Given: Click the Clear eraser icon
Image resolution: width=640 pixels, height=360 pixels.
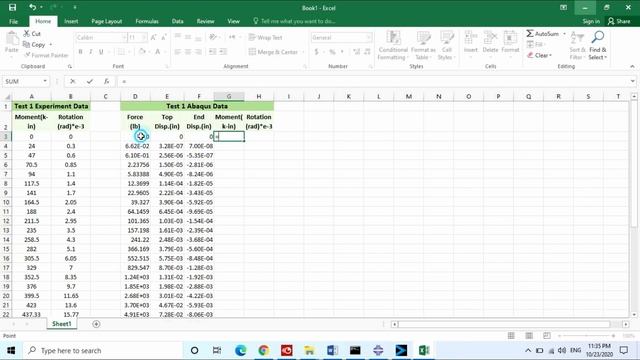Looking at the screenshot, I should (x=530, y=55).
